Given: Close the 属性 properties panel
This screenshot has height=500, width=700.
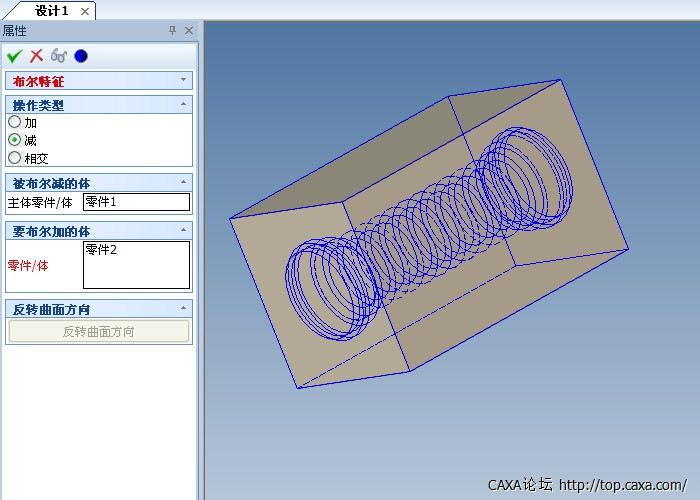Looking at the screenshot, I should point(188,31).
